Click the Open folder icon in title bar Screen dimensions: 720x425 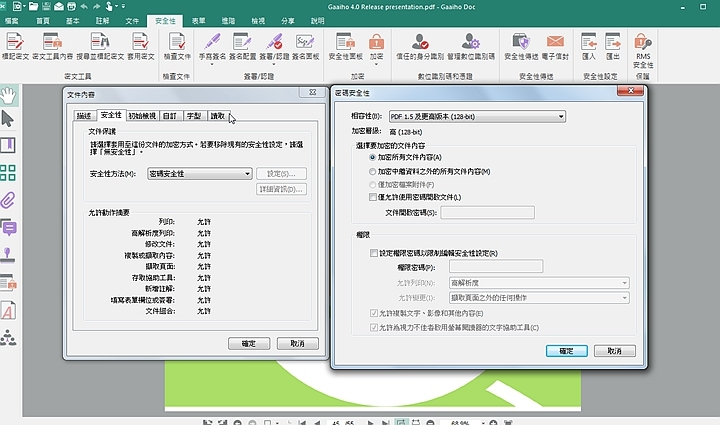pyautogui.click(x=34, y=6)
